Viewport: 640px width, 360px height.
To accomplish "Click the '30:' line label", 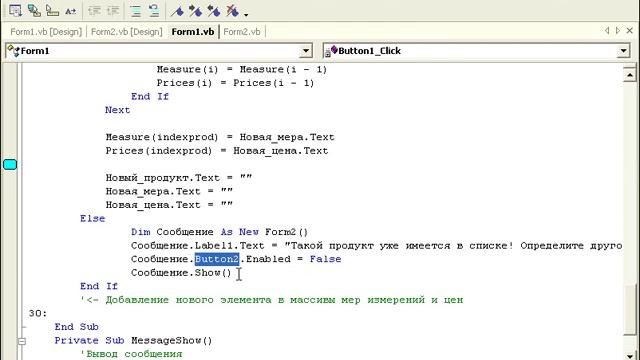I will tap(38, 313).
